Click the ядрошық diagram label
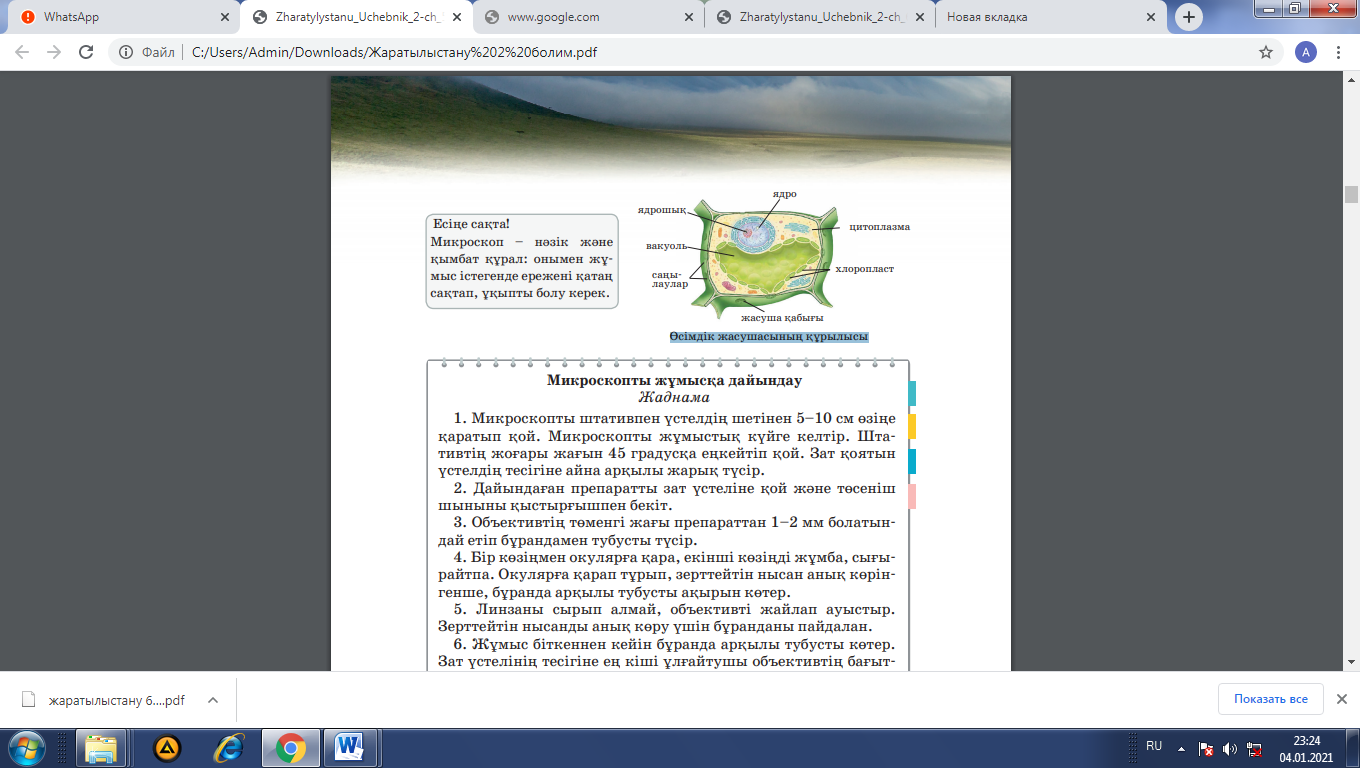Screen dimensions: 1360x768 pyautogui.click(x=662, y=210)
